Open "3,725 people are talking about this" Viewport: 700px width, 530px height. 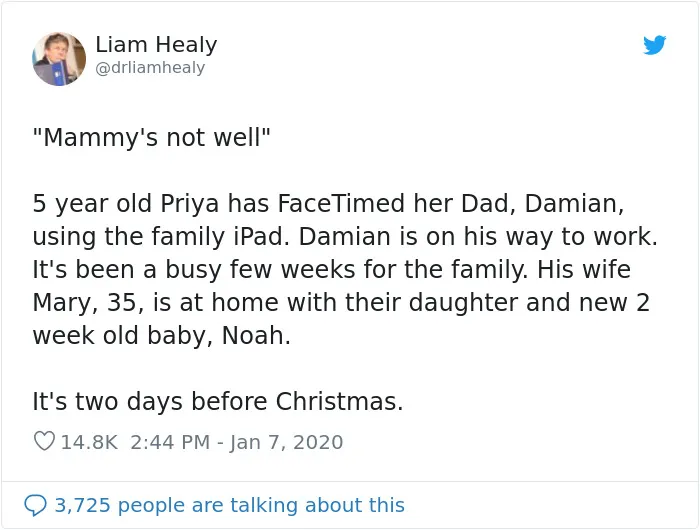[x=229, y=505]
